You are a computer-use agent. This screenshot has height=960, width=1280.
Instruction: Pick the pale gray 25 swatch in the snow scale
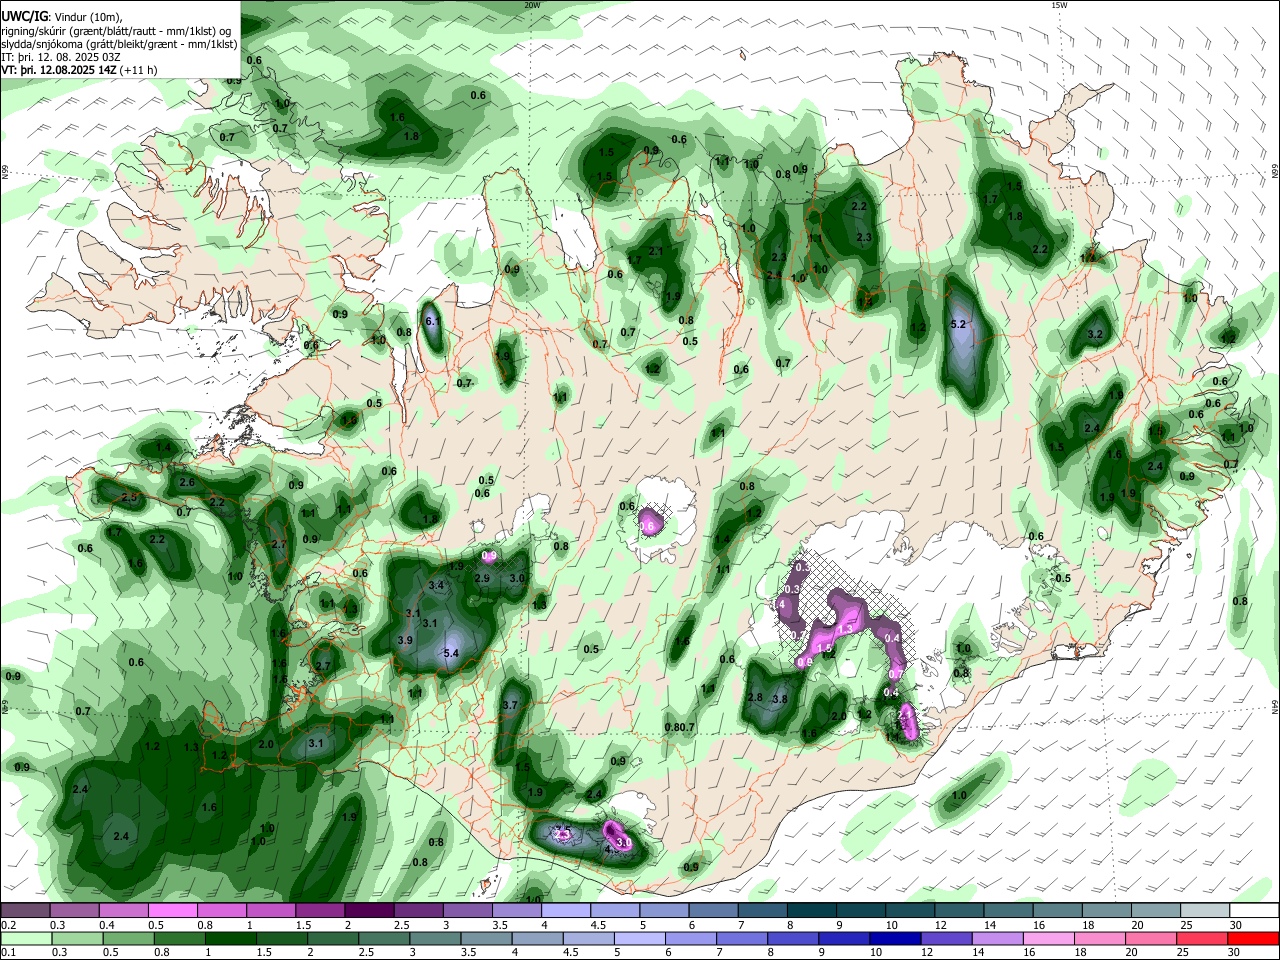click(x=1205, y=910)
